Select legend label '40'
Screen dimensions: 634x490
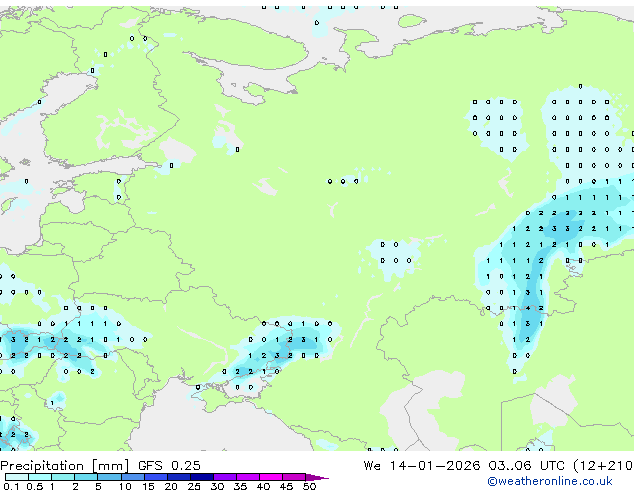(x=263, y=486)
